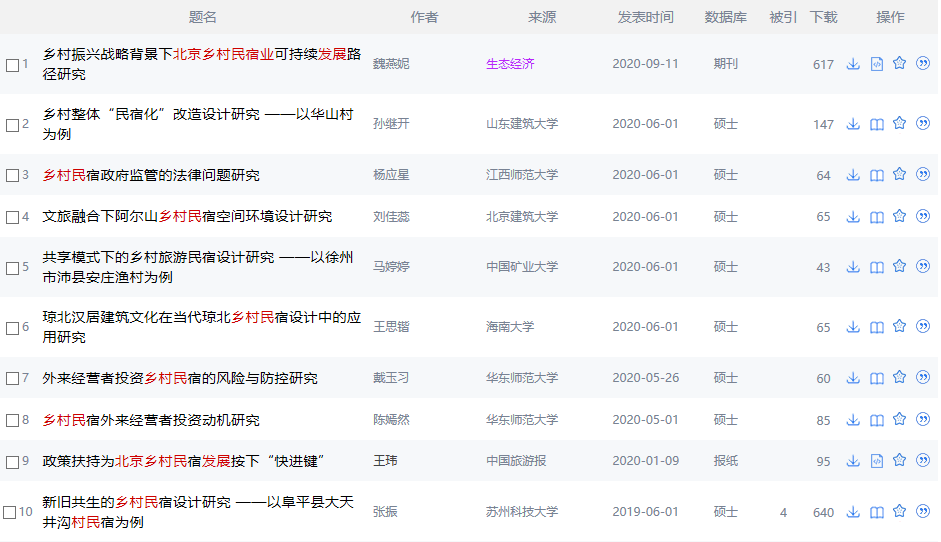
Task: Download the 中国旅游报 newspaper article
Action: (x=853, y=461)
